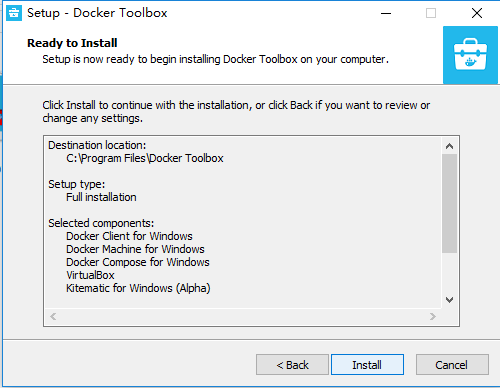
Task: Start installation with the Install button
Action: (x=367, y=365)
